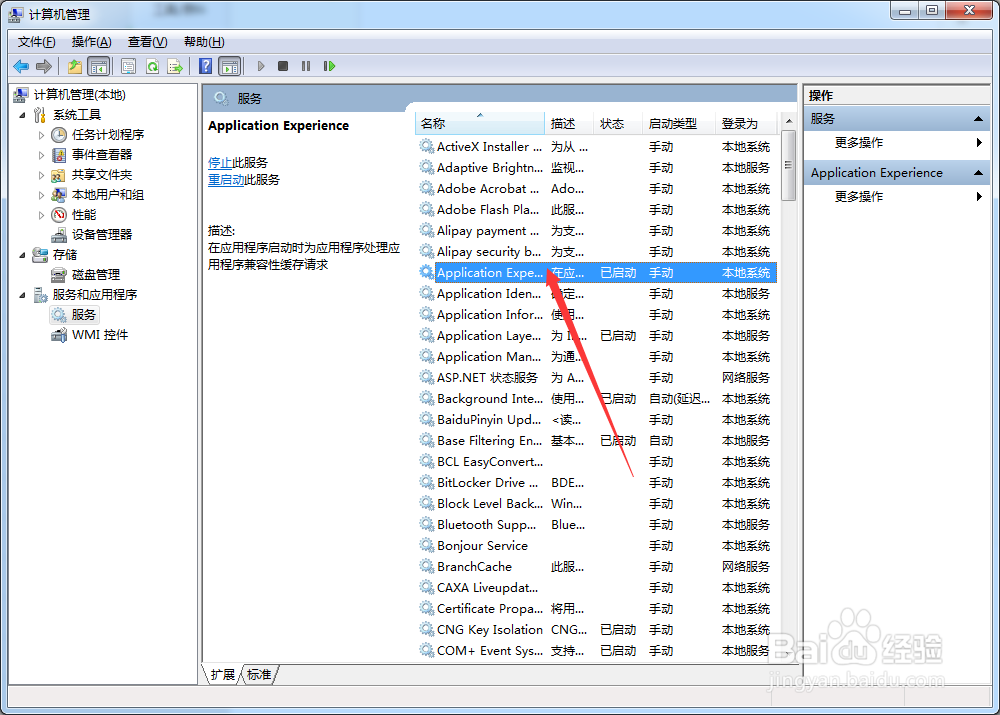The width and height of the screenshot is (1000, 715).
Task: Click the gray Forward navigation arrow
Action: coord(43,66)
